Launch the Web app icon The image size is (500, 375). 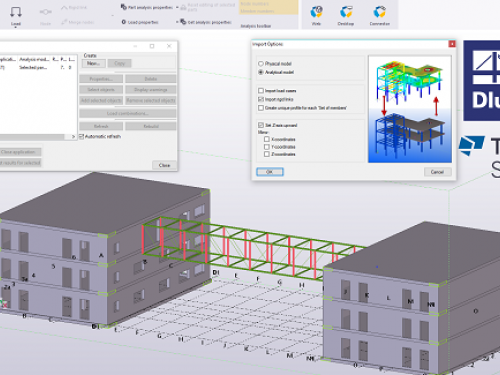(x=316, y=15)
